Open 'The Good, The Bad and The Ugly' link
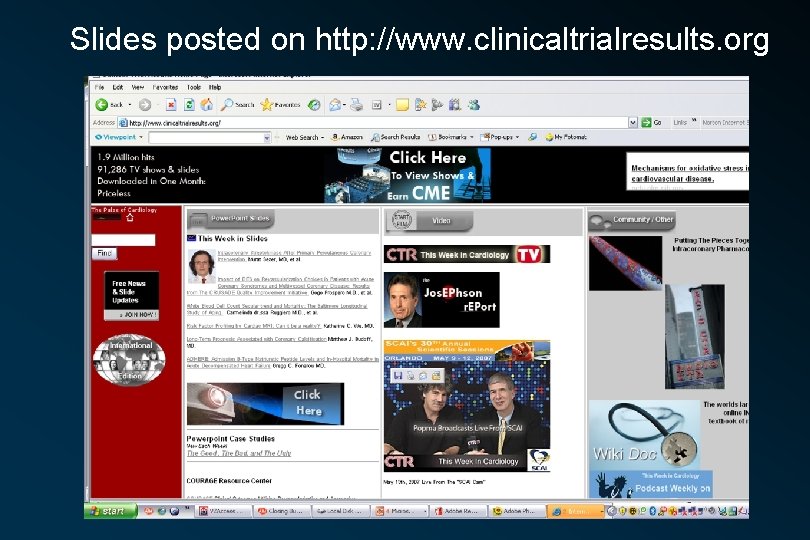Screen dimensions: 810x540 click(239, 453)
